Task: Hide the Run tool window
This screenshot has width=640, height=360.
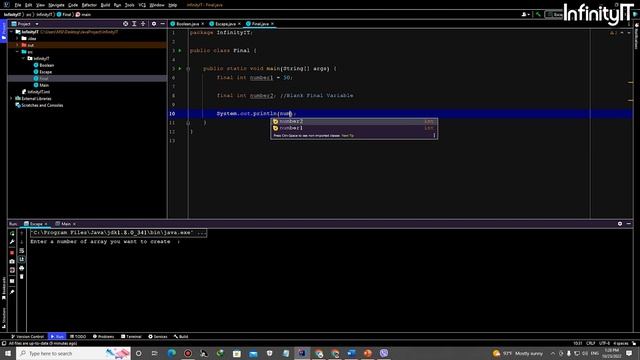Action: click(629, 224)
